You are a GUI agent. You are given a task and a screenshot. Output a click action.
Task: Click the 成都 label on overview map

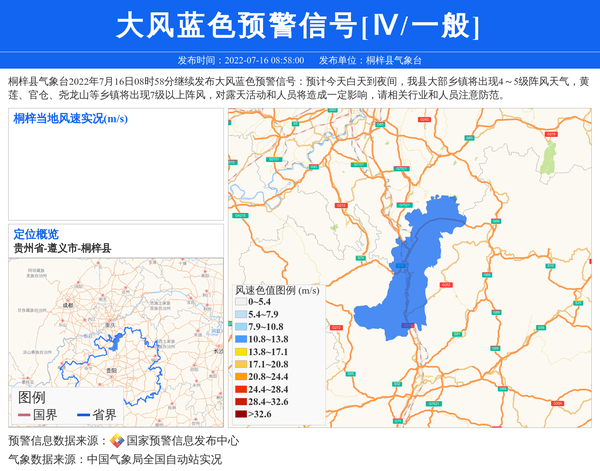pyautogui.click(x=68, y=305)
